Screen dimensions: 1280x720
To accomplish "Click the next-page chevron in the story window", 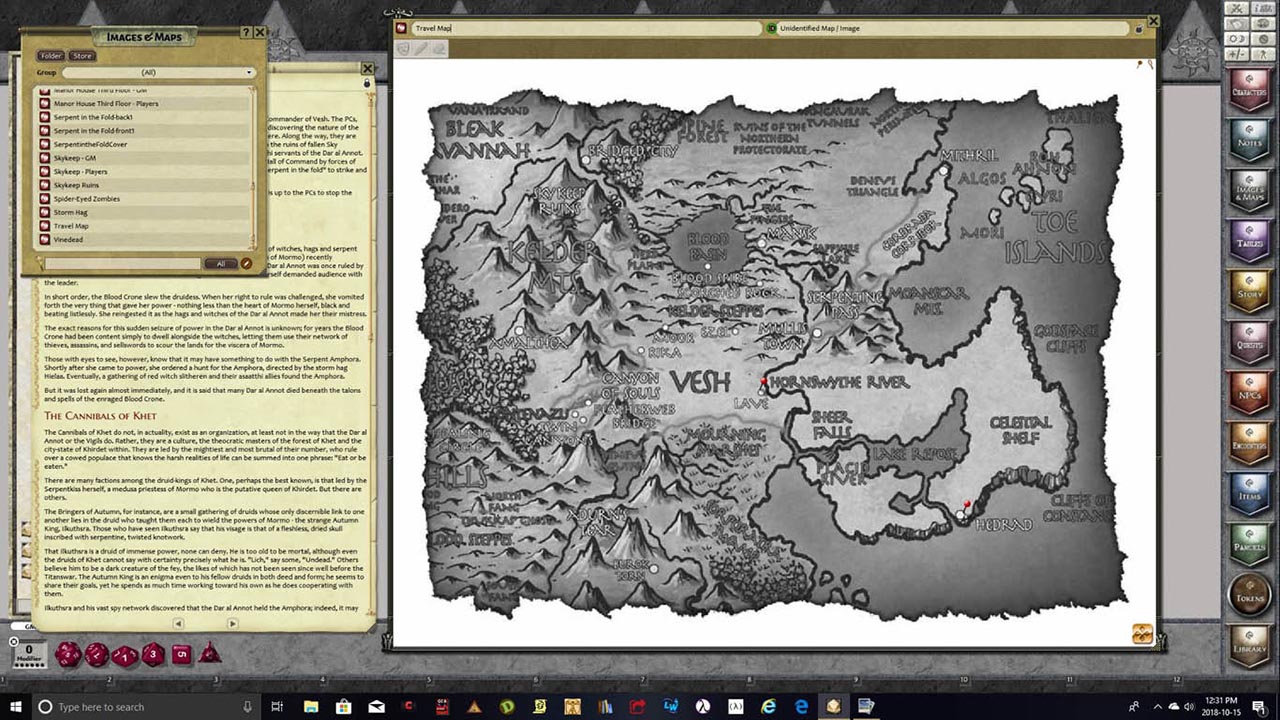I will tap(231, 623).
